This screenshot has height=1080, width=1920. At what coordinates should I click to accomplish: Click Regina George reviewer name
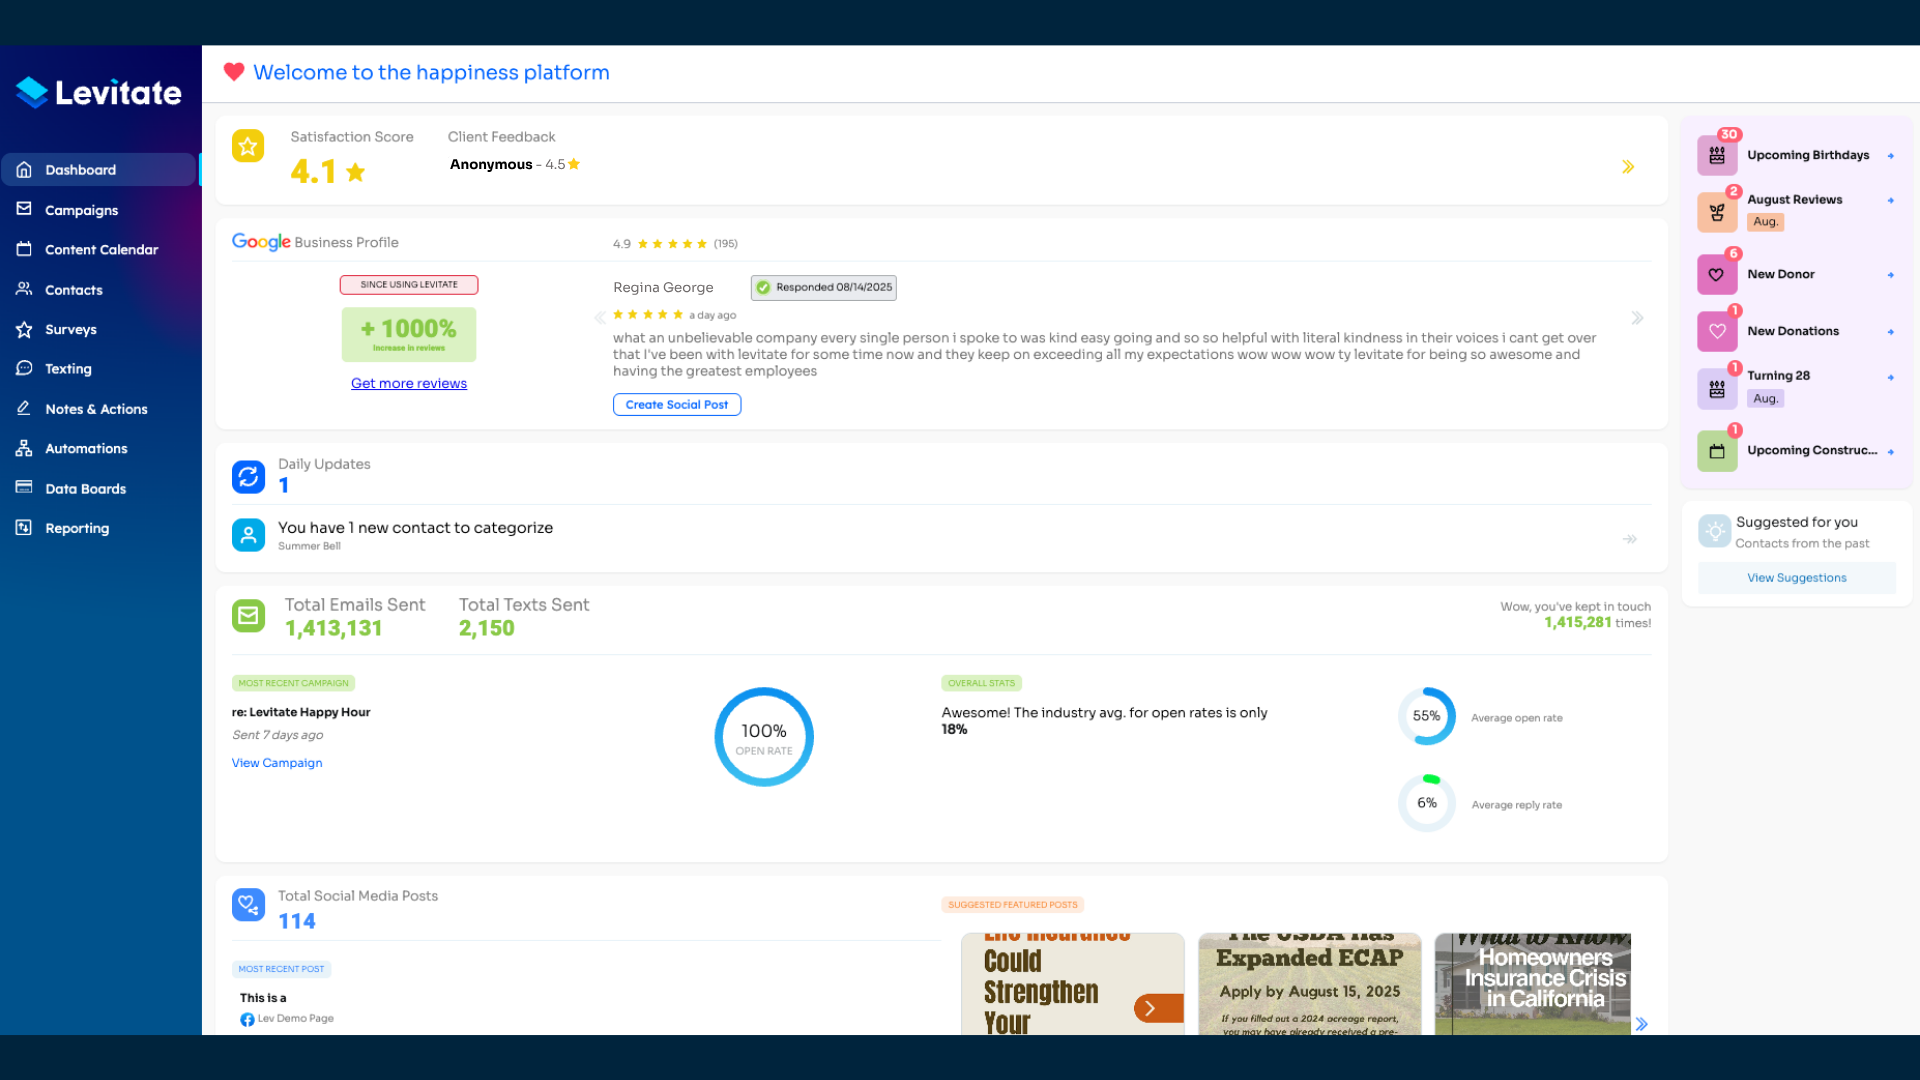coord(663,288)
